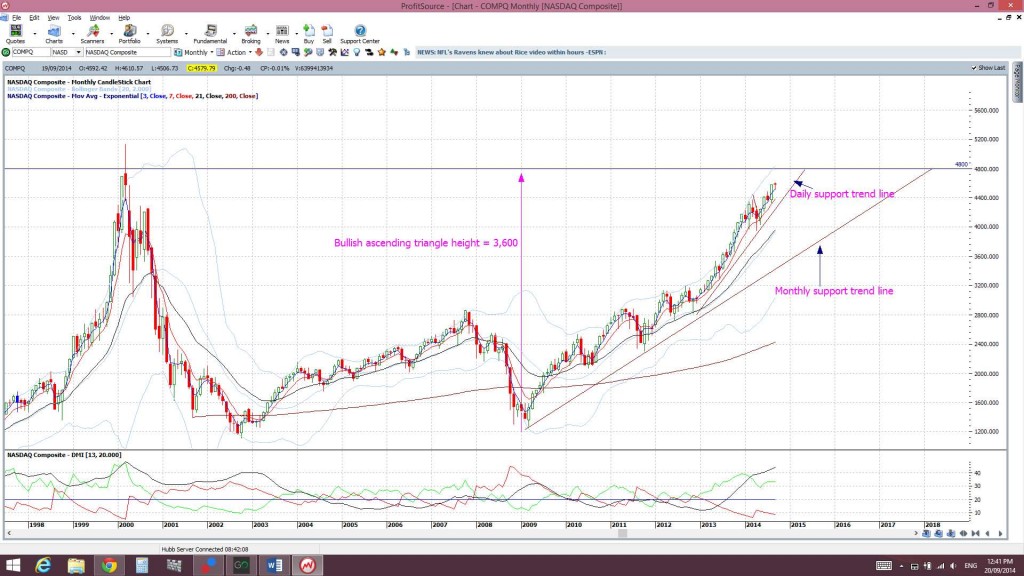Click the NFL Ravens news headline
Screen dimensions: 1024x576
point(511,52)
